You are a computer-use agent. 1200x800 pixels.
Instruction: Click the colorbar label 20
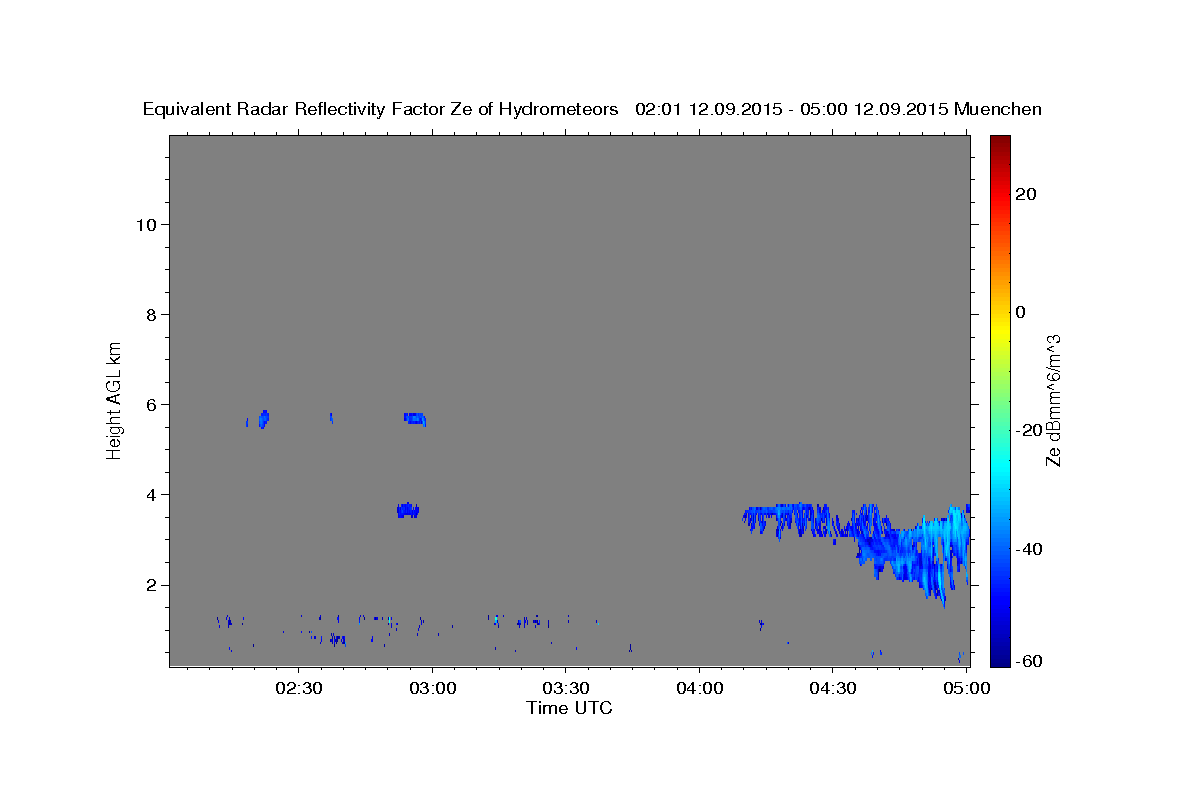pyautogui.click(x=1025, y=194)
